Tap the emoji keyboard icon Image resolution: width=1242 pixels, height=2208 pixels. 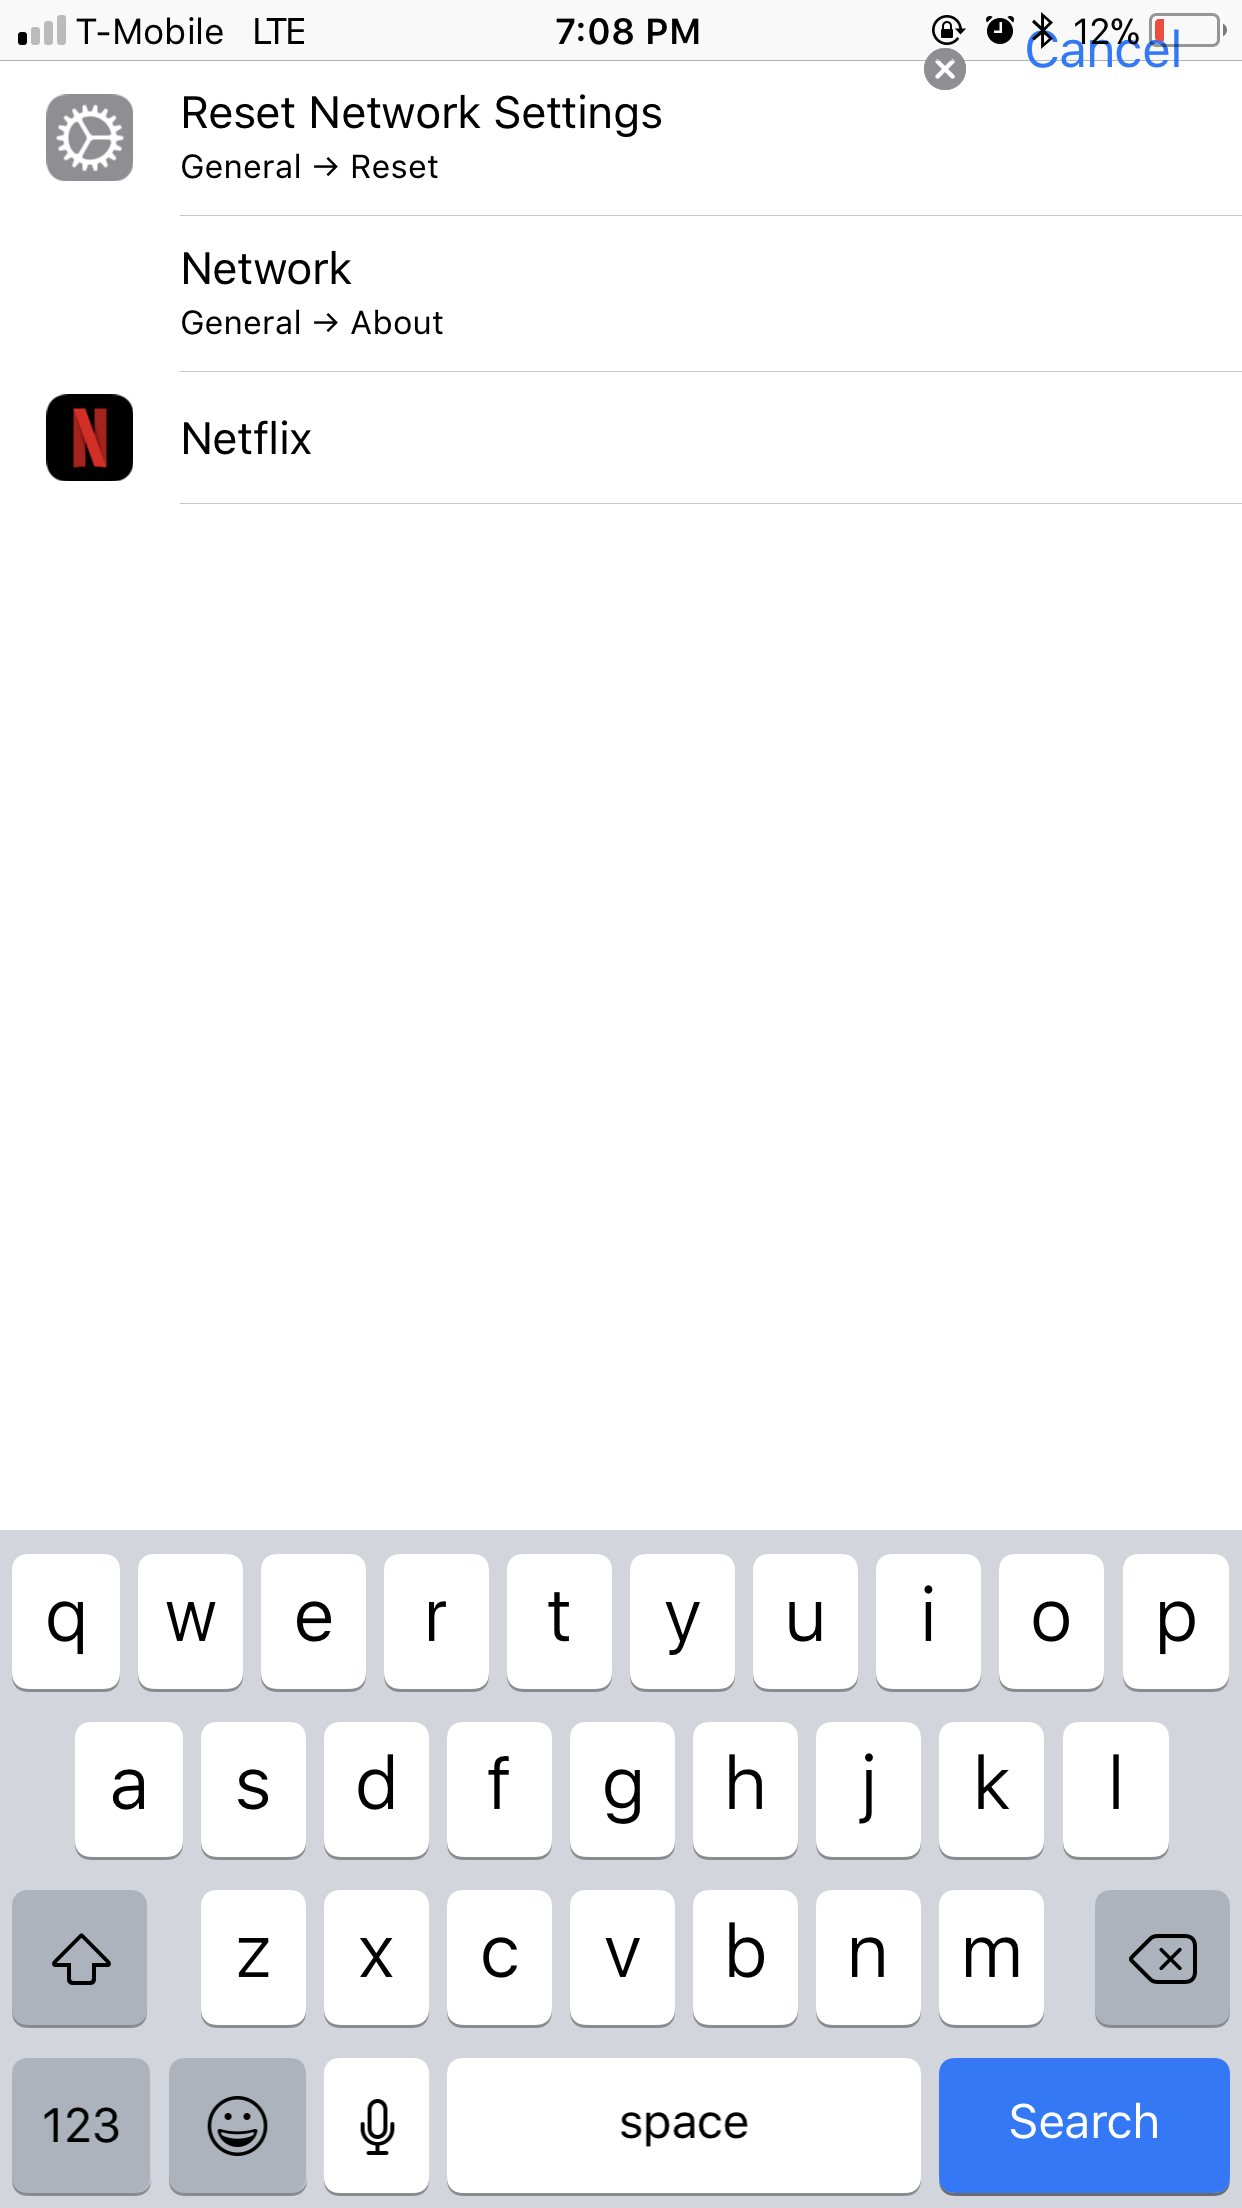[238, 2125]
